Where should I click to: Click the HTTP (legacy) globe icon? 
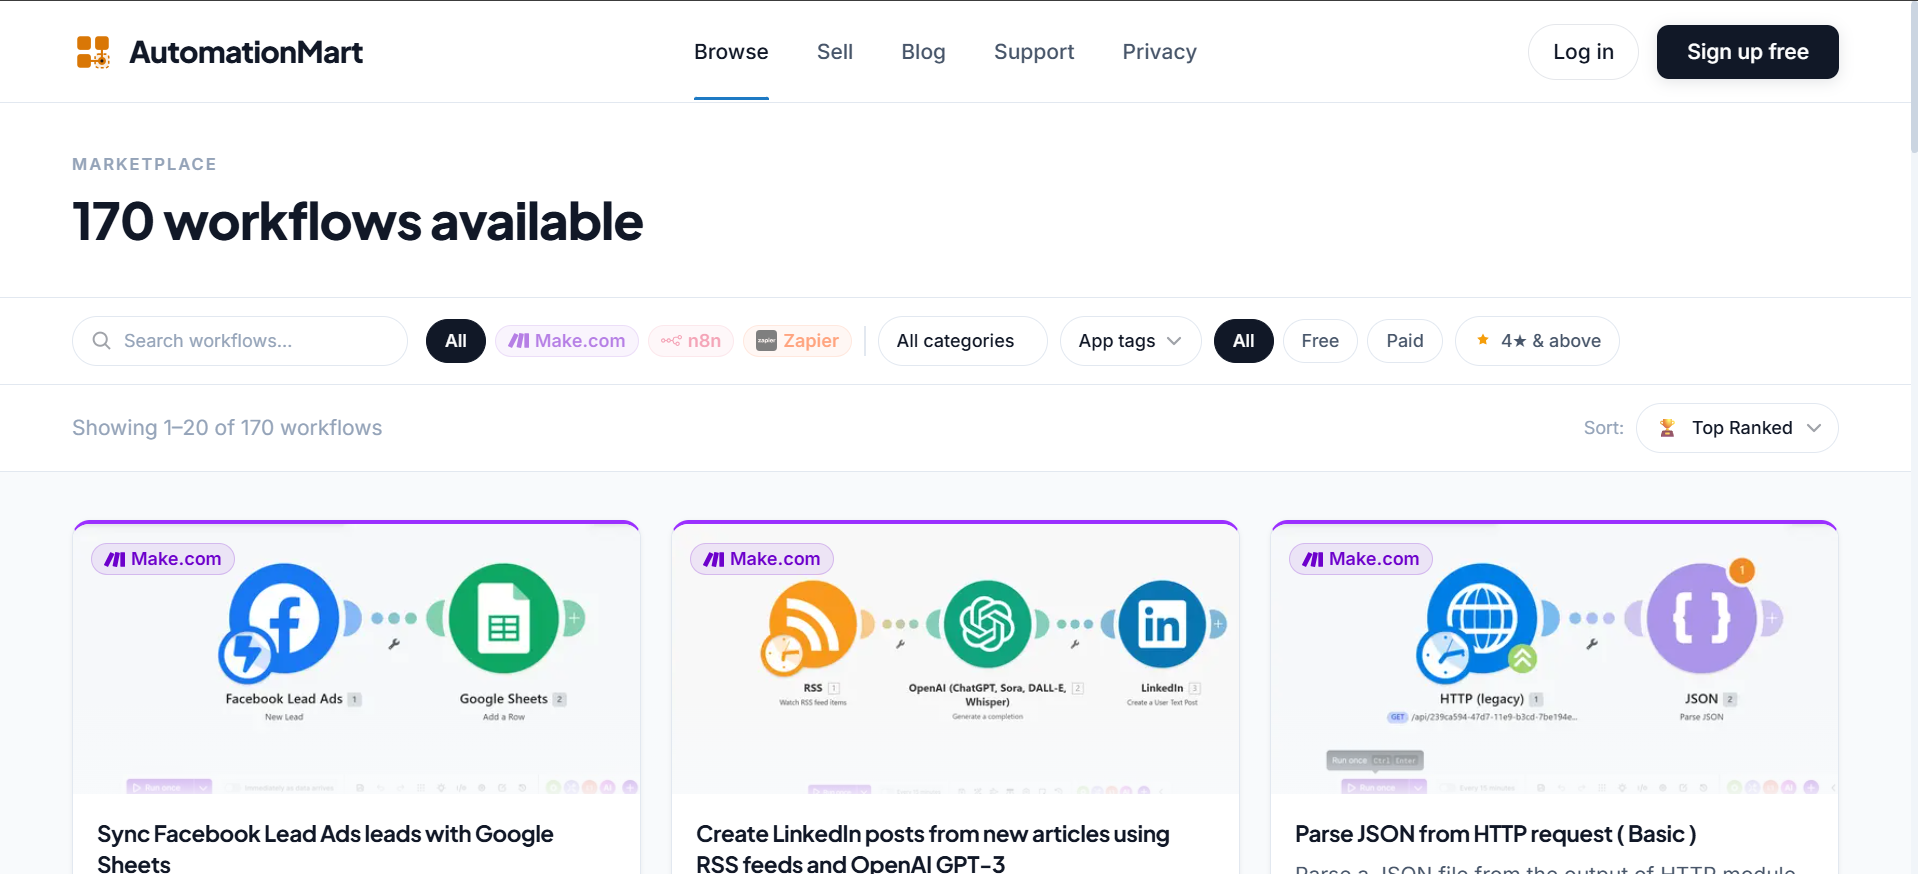(1482, 618)
